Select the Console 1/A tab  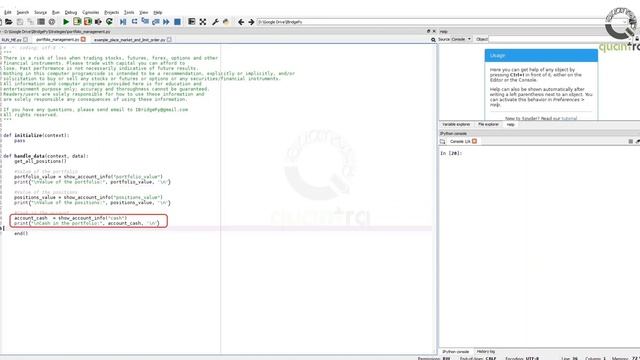(x=460, y=141)
